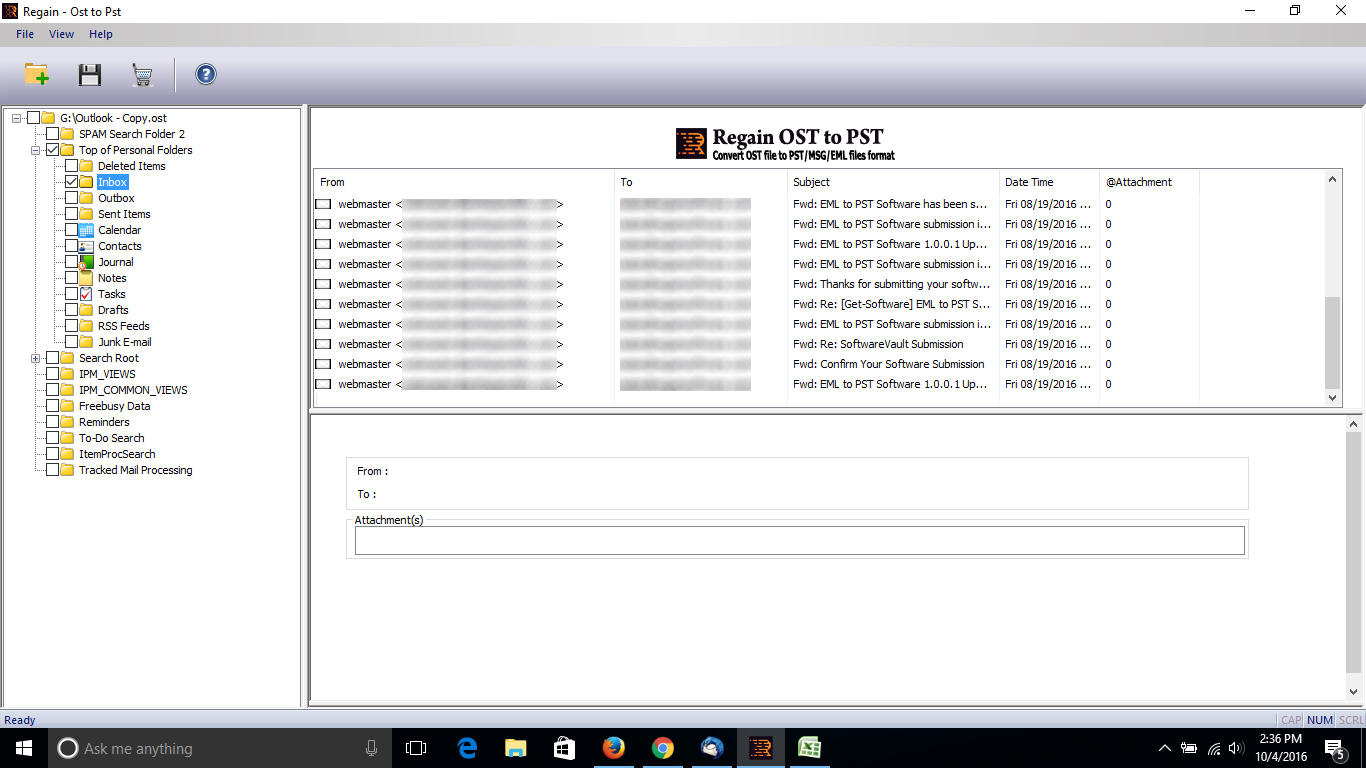Open Thunderbird from taskbar
The height and width of the screenshot is (768, 1366).
[x=711, y=748]
